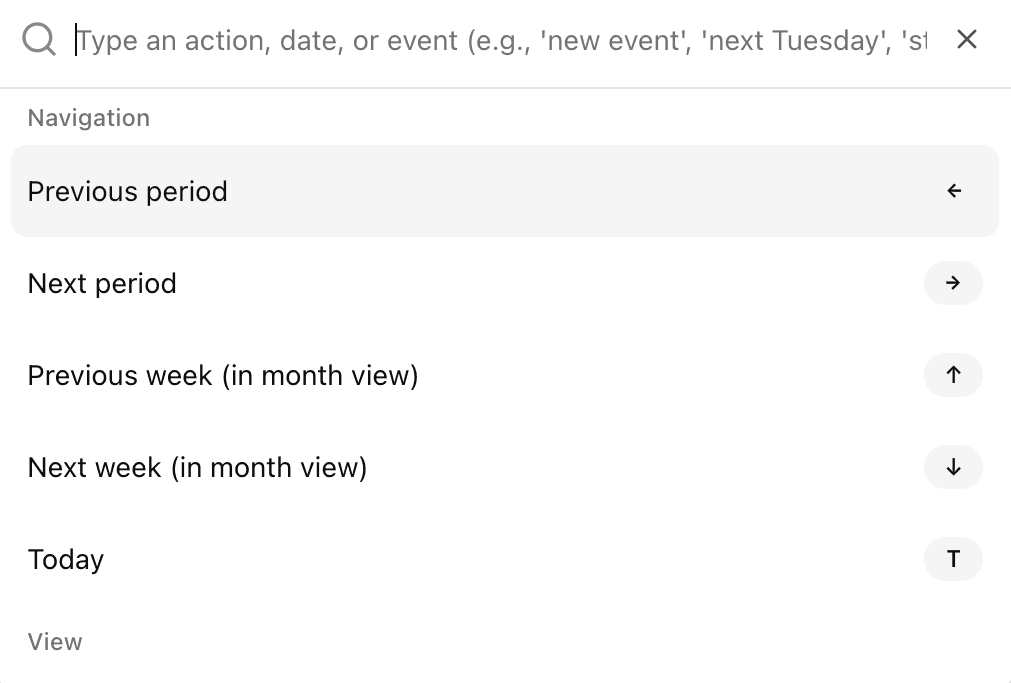The image size is (1011, 683).
Task: Click the magnifier search icon
Action: click(39, 40)
